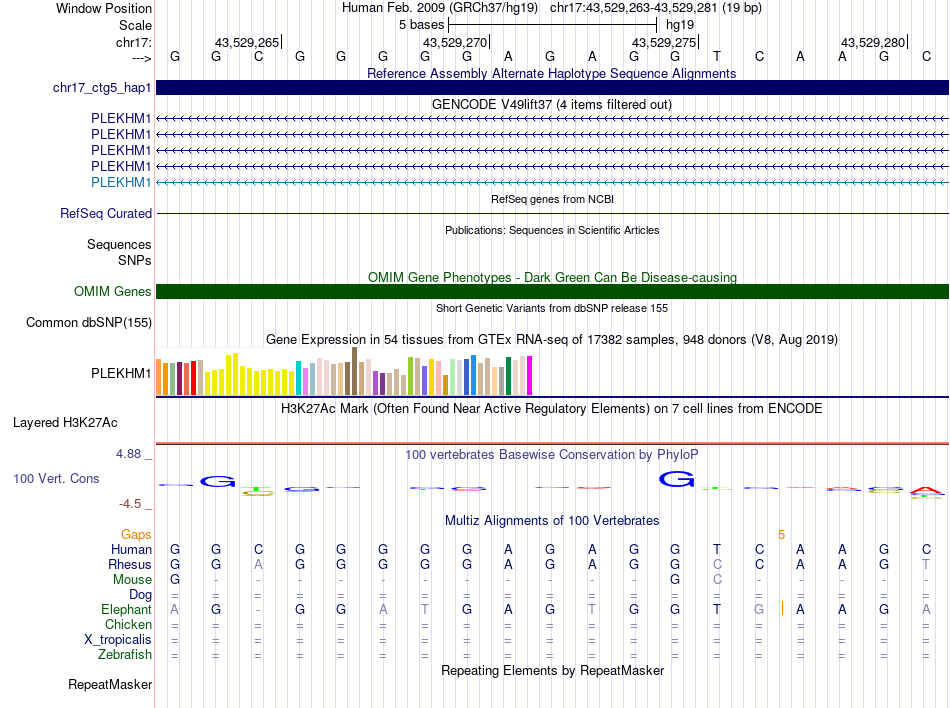Open the light-blue PLEKHM1 transcript label
Image resolution: width=950 pixels, height=708 pixels.
tap(121, 182)
